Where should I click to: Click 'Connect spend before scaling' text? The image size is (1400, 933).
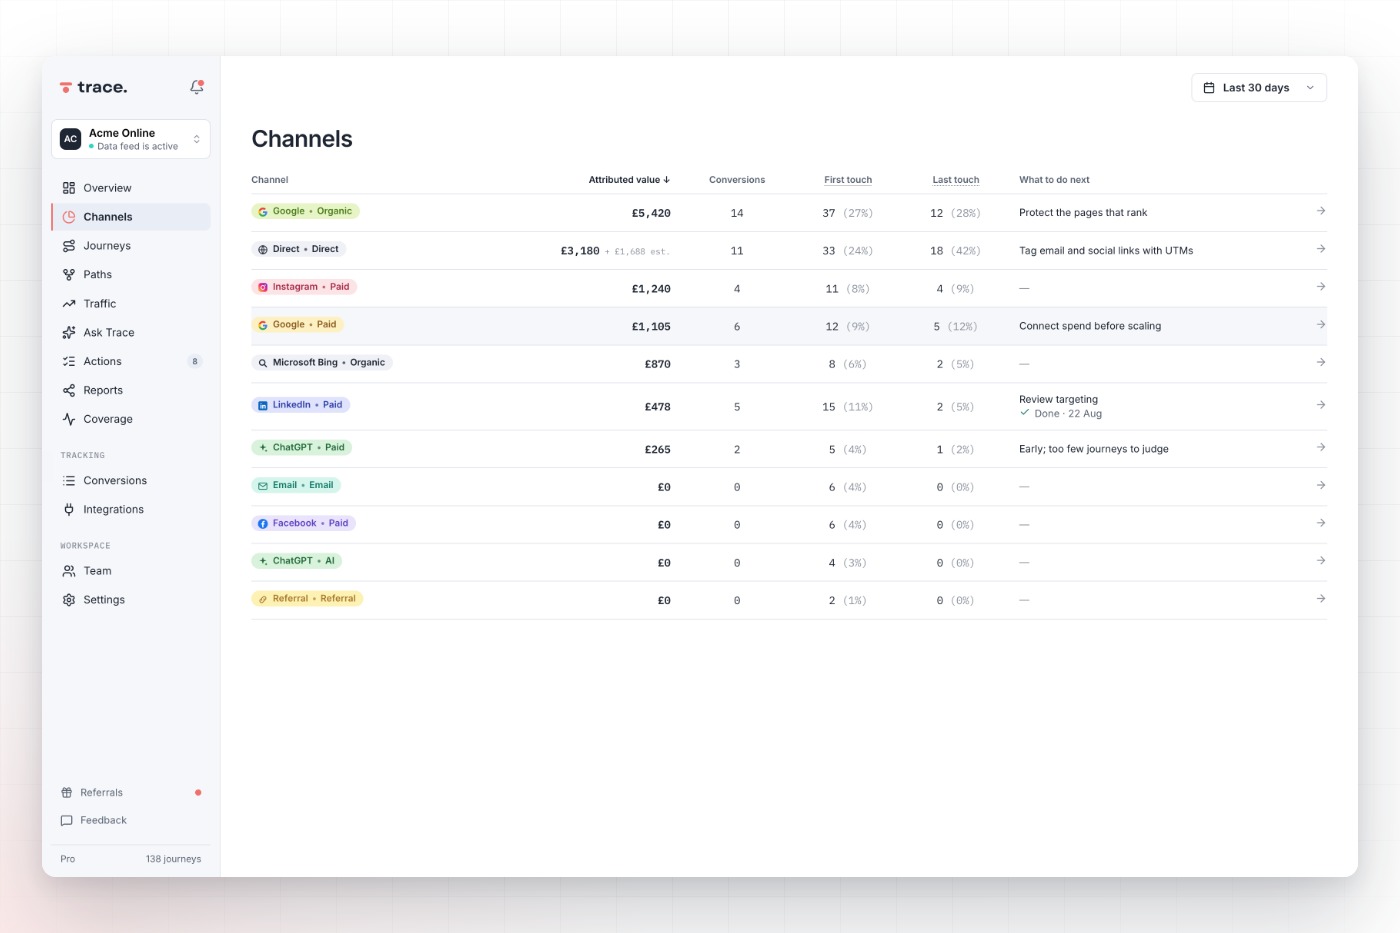1090,326
